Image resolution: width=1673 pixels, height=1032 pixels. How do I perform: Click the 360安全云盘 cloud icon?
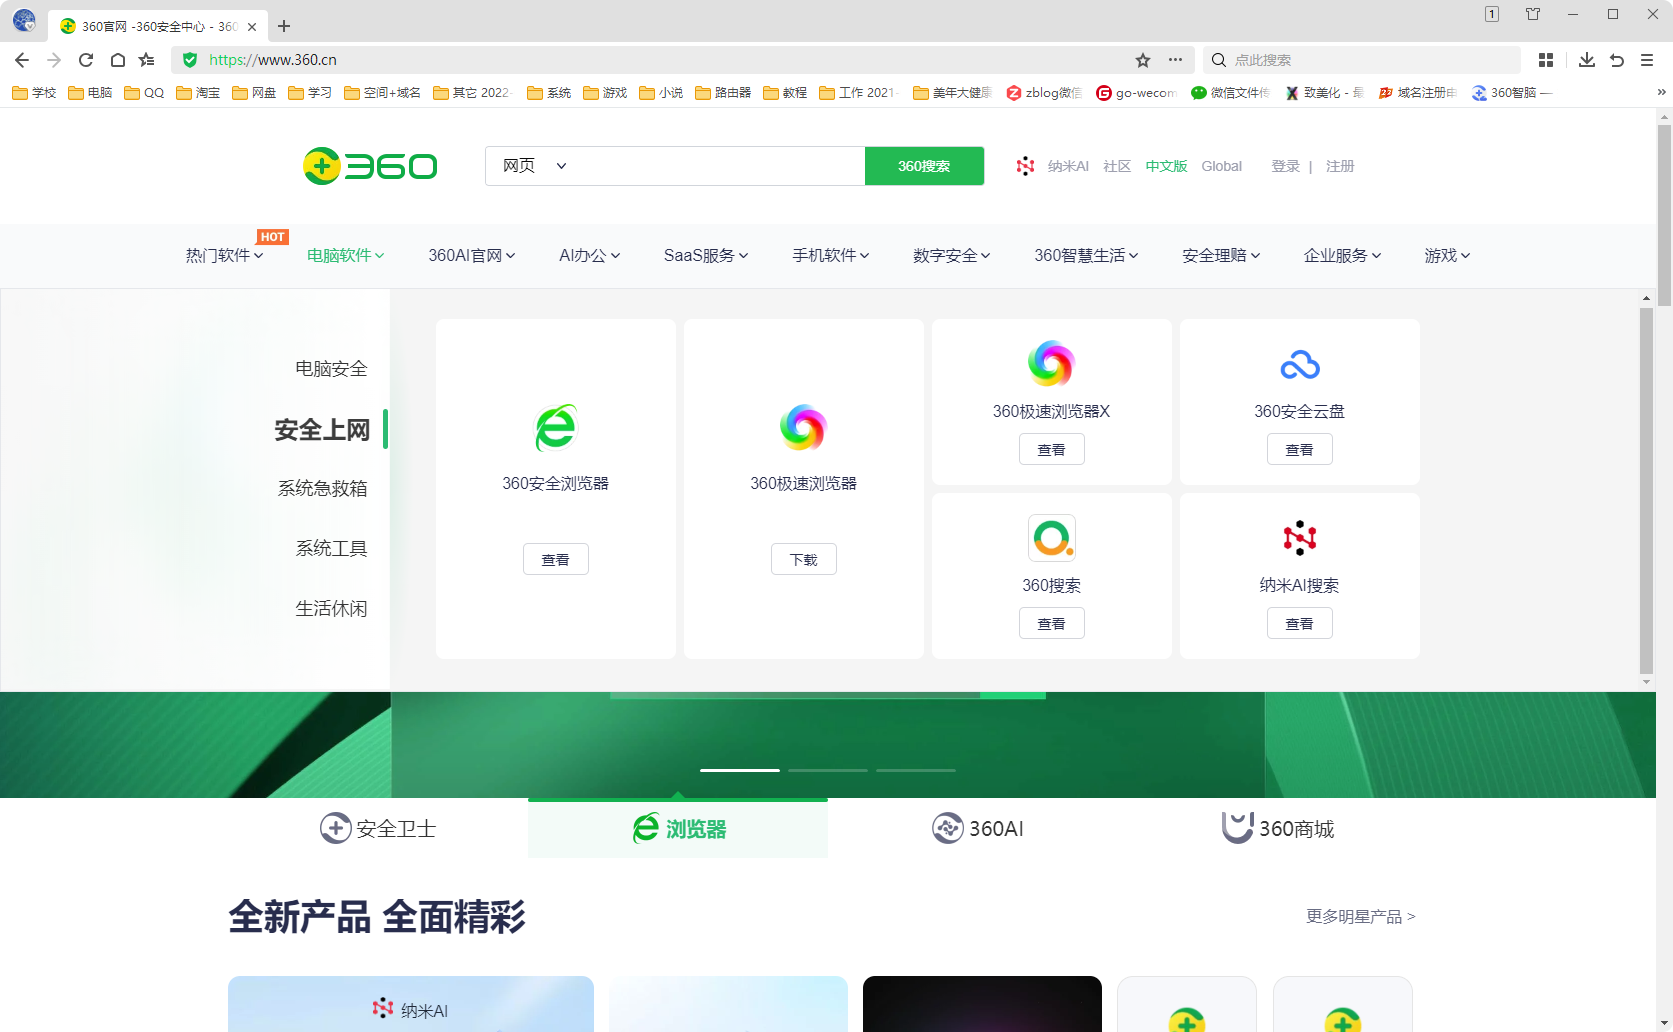1300,365
